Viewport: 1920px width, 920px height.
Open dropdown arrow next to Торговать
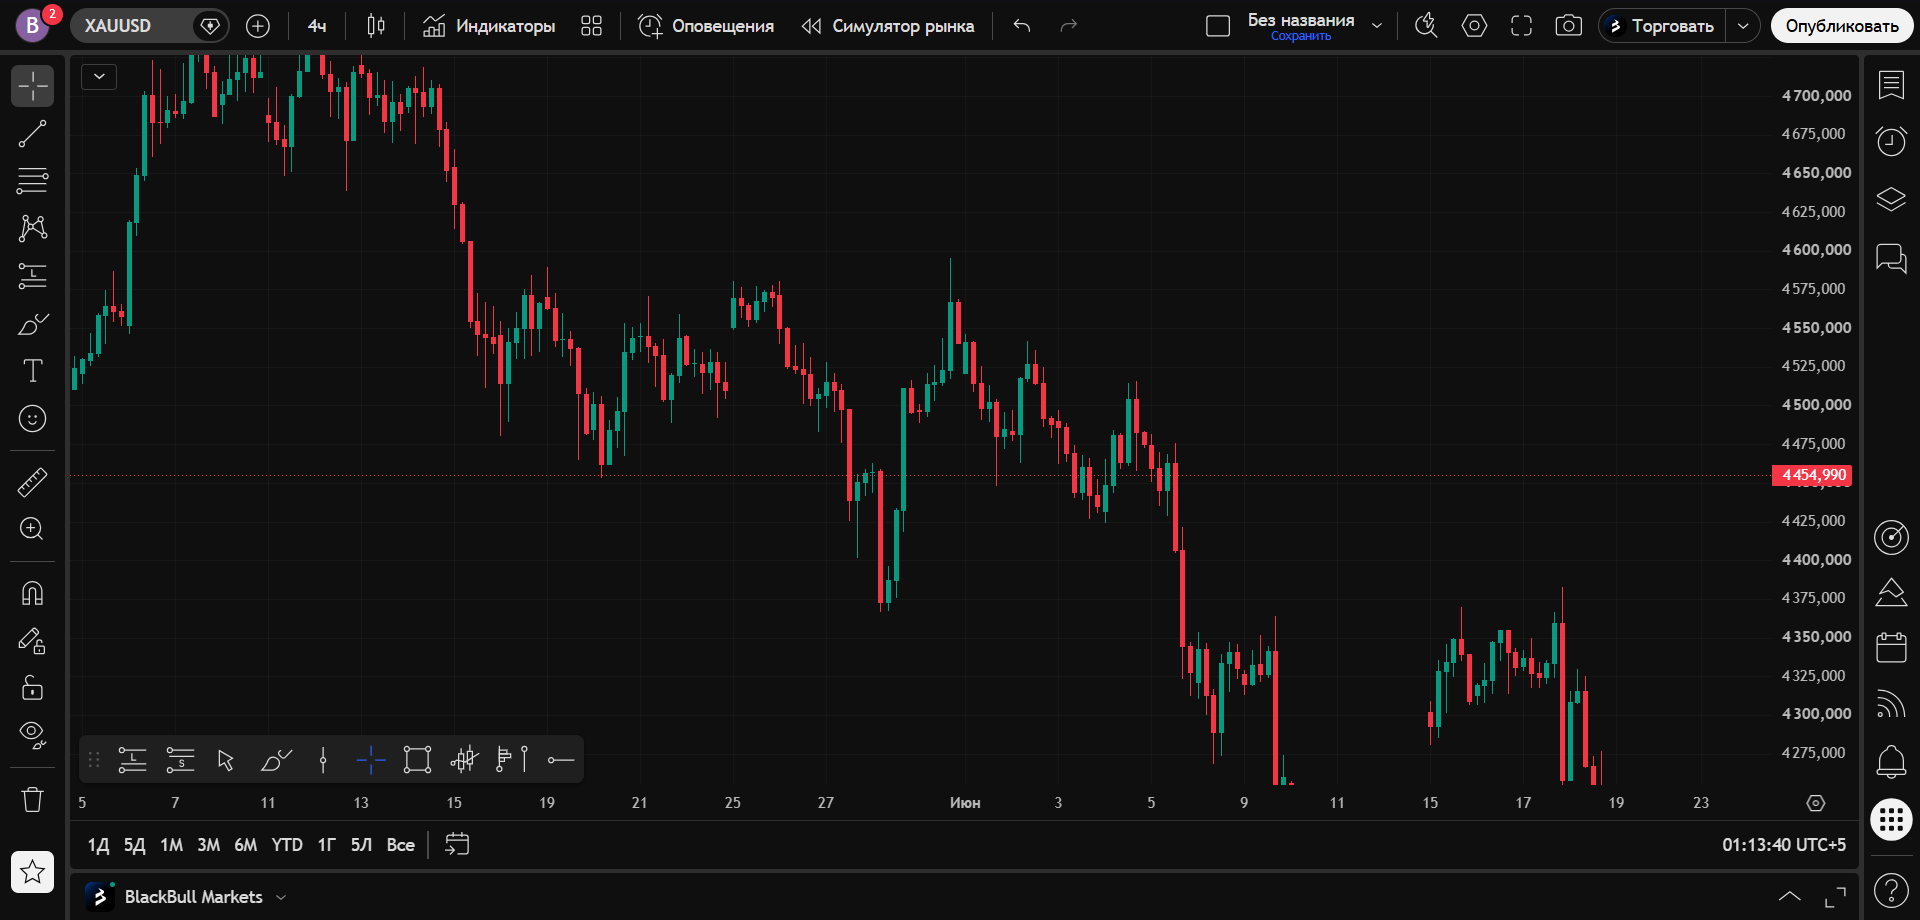[x=1743, y=26]
